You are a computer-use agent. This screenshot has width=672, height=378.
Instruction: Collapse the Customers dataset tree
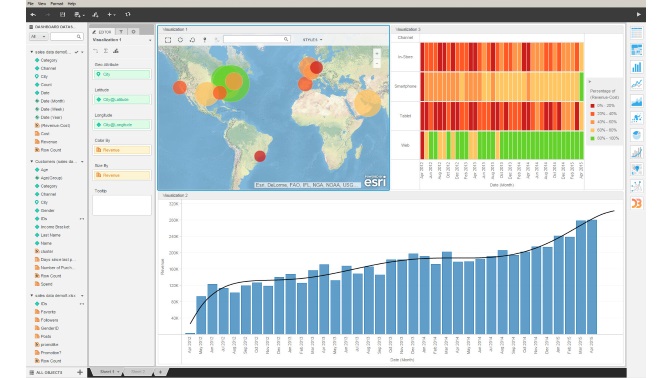point(32,162)
